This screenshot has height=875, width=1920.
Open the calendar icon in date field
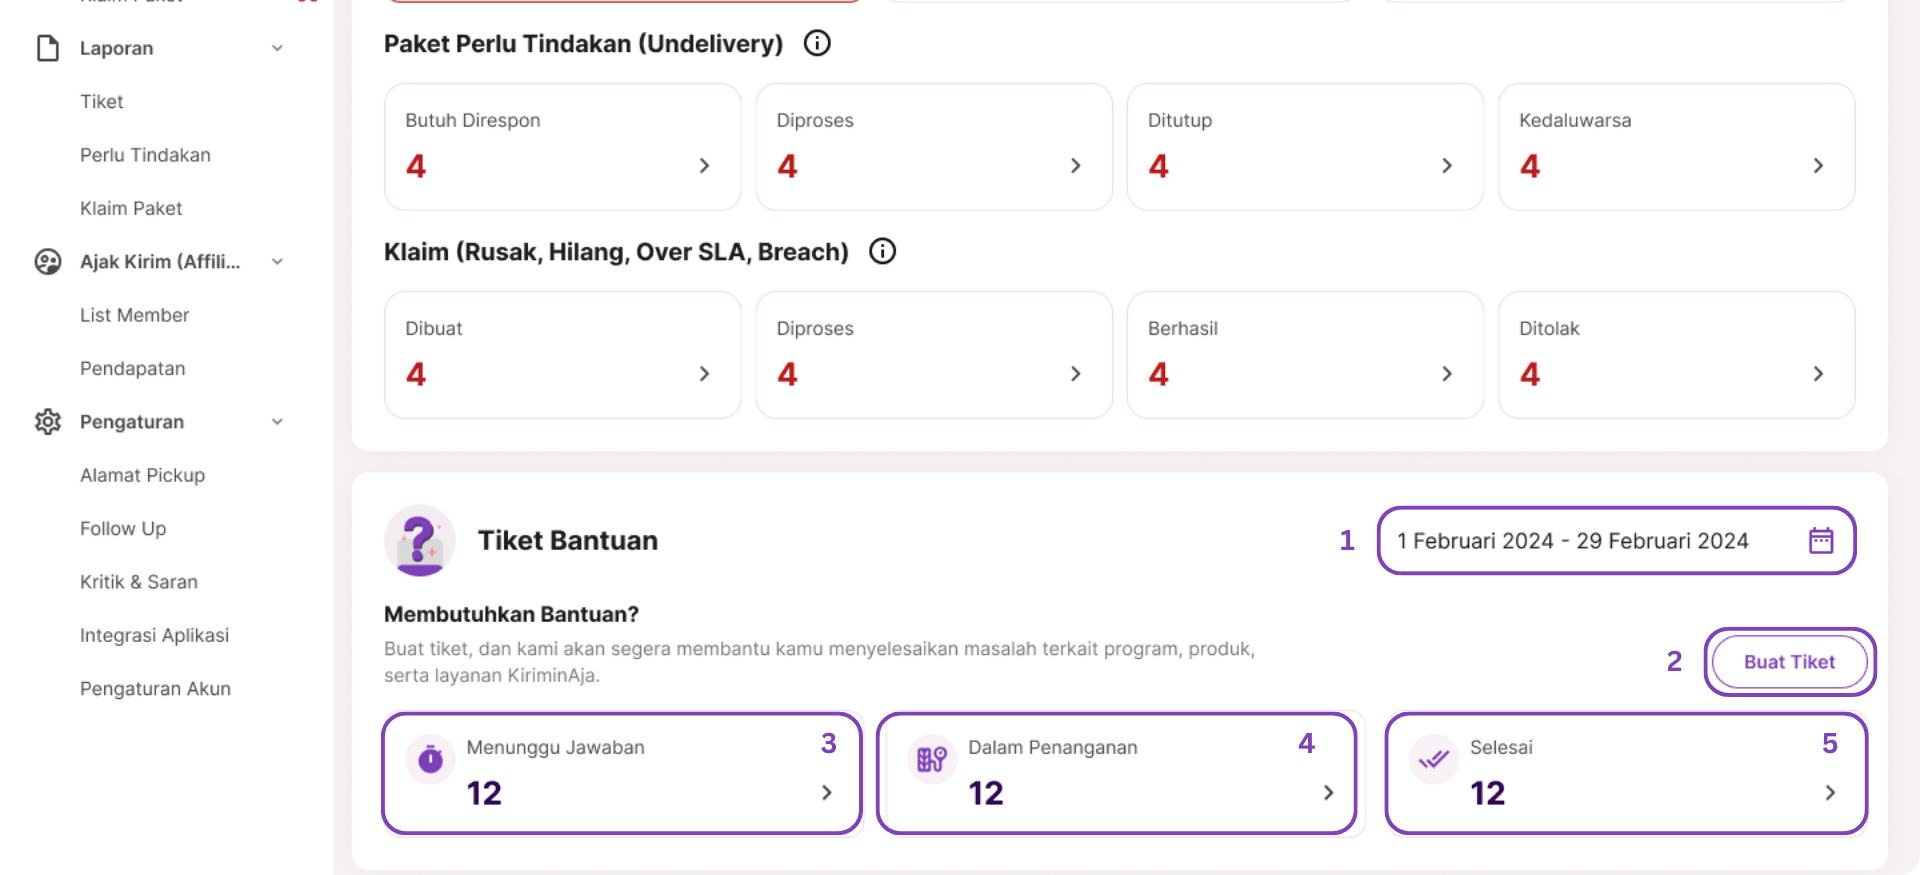tap(1821, 541)
